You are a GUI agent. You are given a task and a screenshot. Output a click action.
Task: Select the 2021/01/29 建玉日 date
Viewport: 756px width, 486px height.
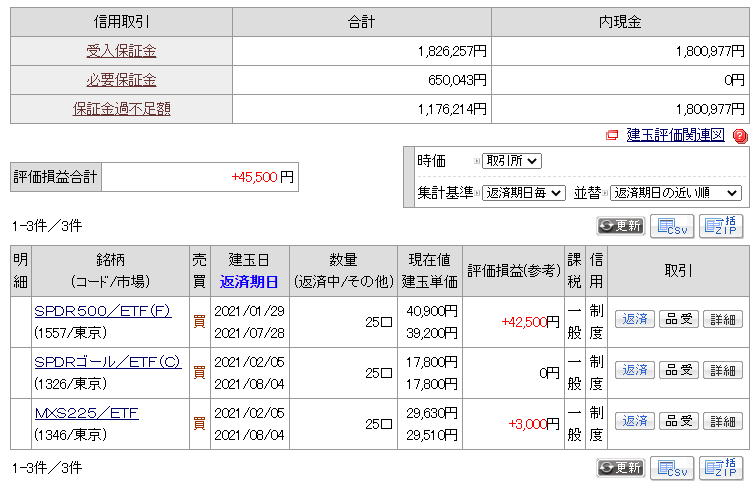pyautogui.click(x=249, y=311)
